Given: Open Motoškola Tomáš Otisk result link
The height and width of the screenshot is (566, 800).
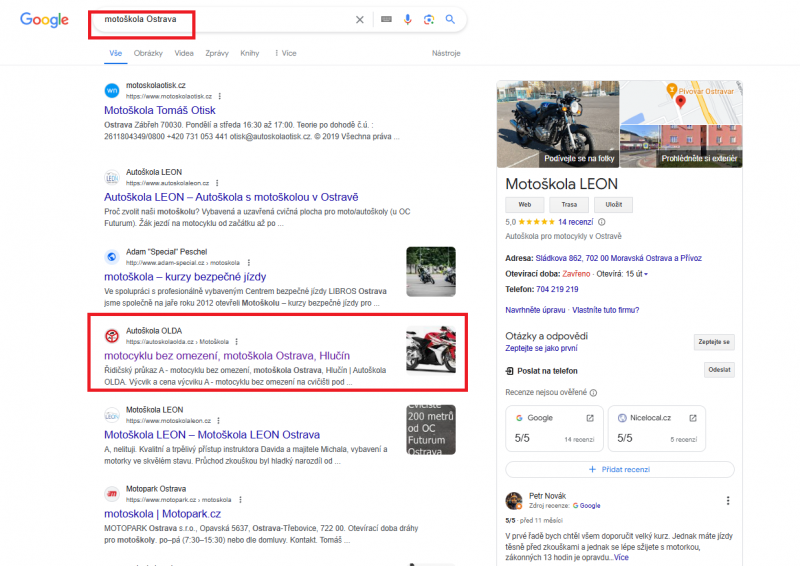Looking at the screenshot, I should [x=160, y=110].
